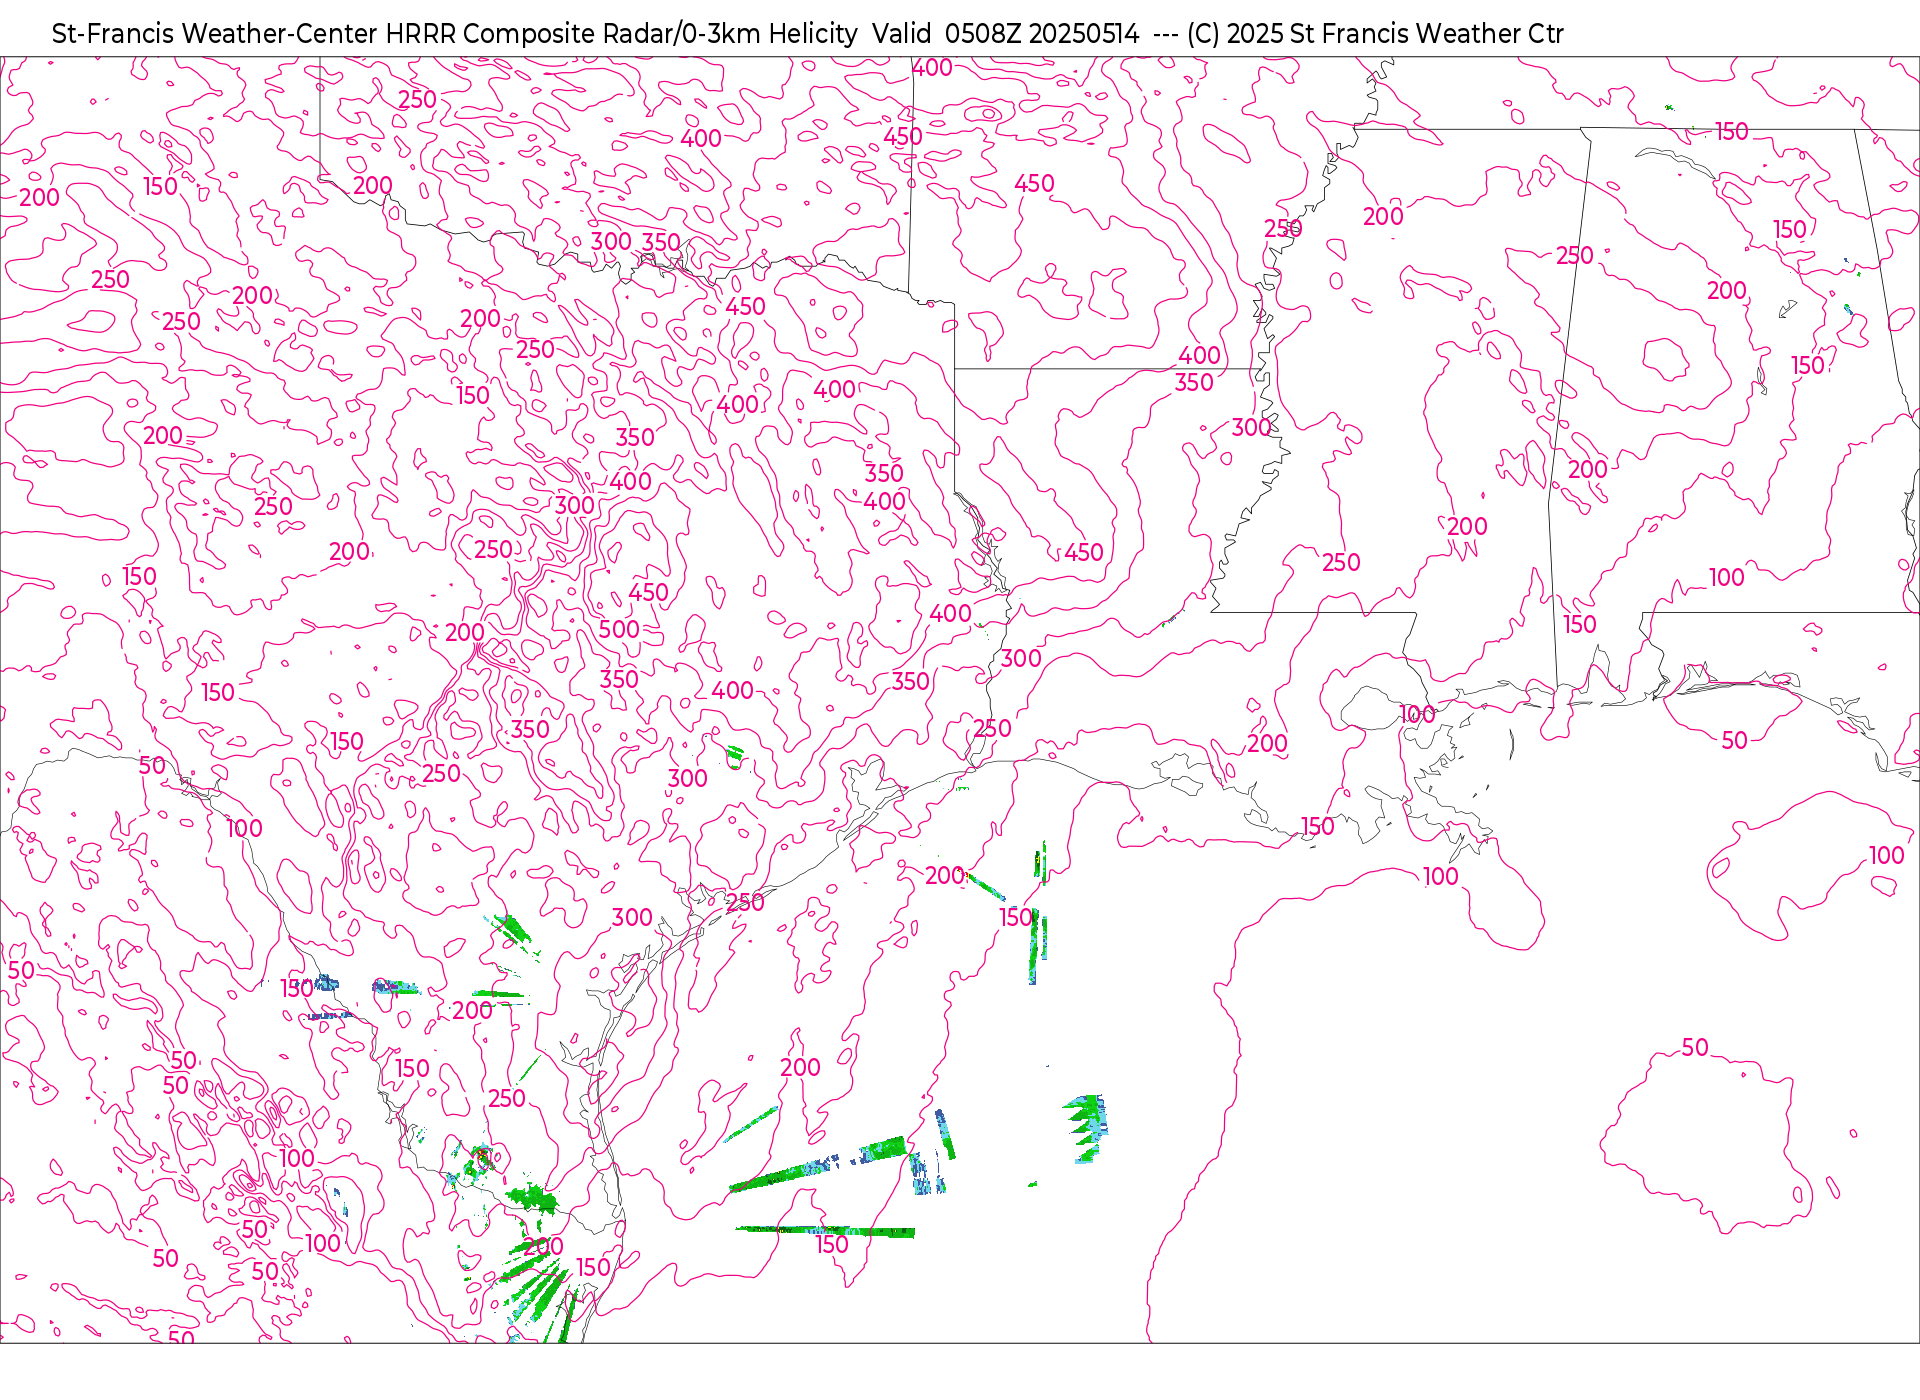The height and width of the screenshot is (1400, 1920).
Task: Click 'St-Francis Weather-Center' at the title start
Action: [215, 34]
